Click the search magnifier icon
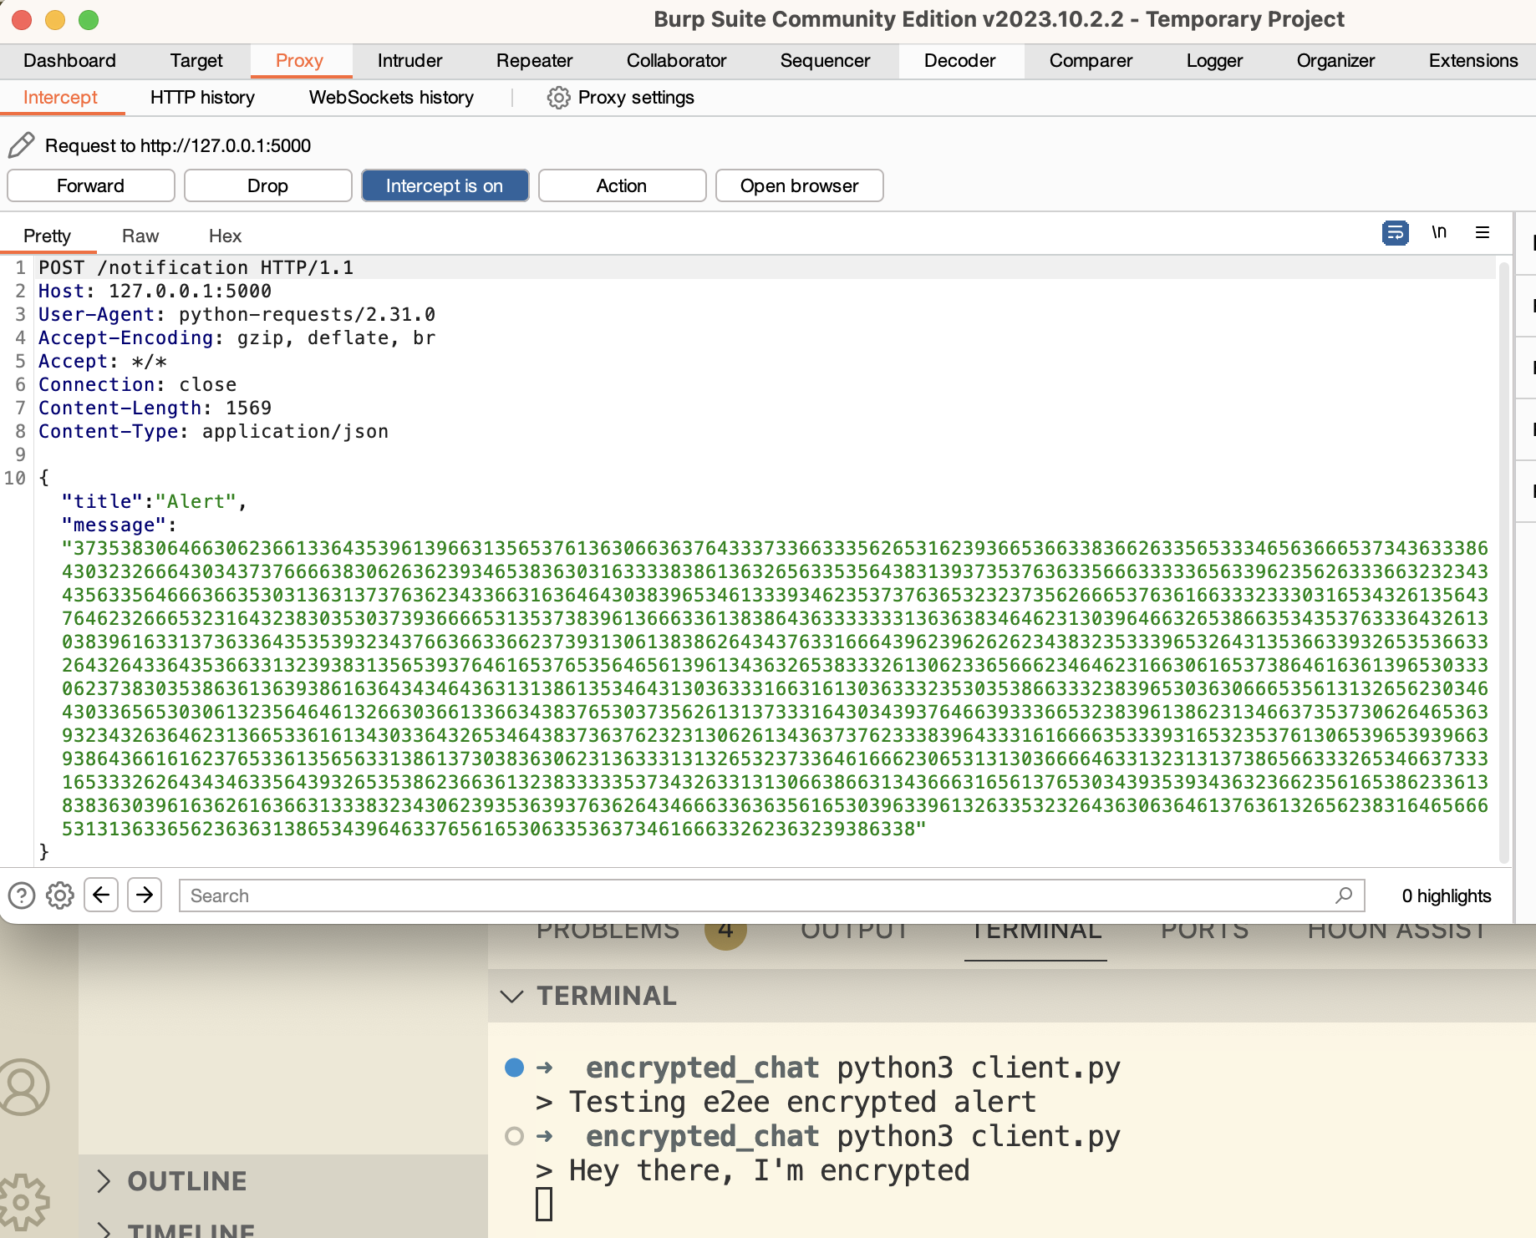 (x=1343, y=895)
